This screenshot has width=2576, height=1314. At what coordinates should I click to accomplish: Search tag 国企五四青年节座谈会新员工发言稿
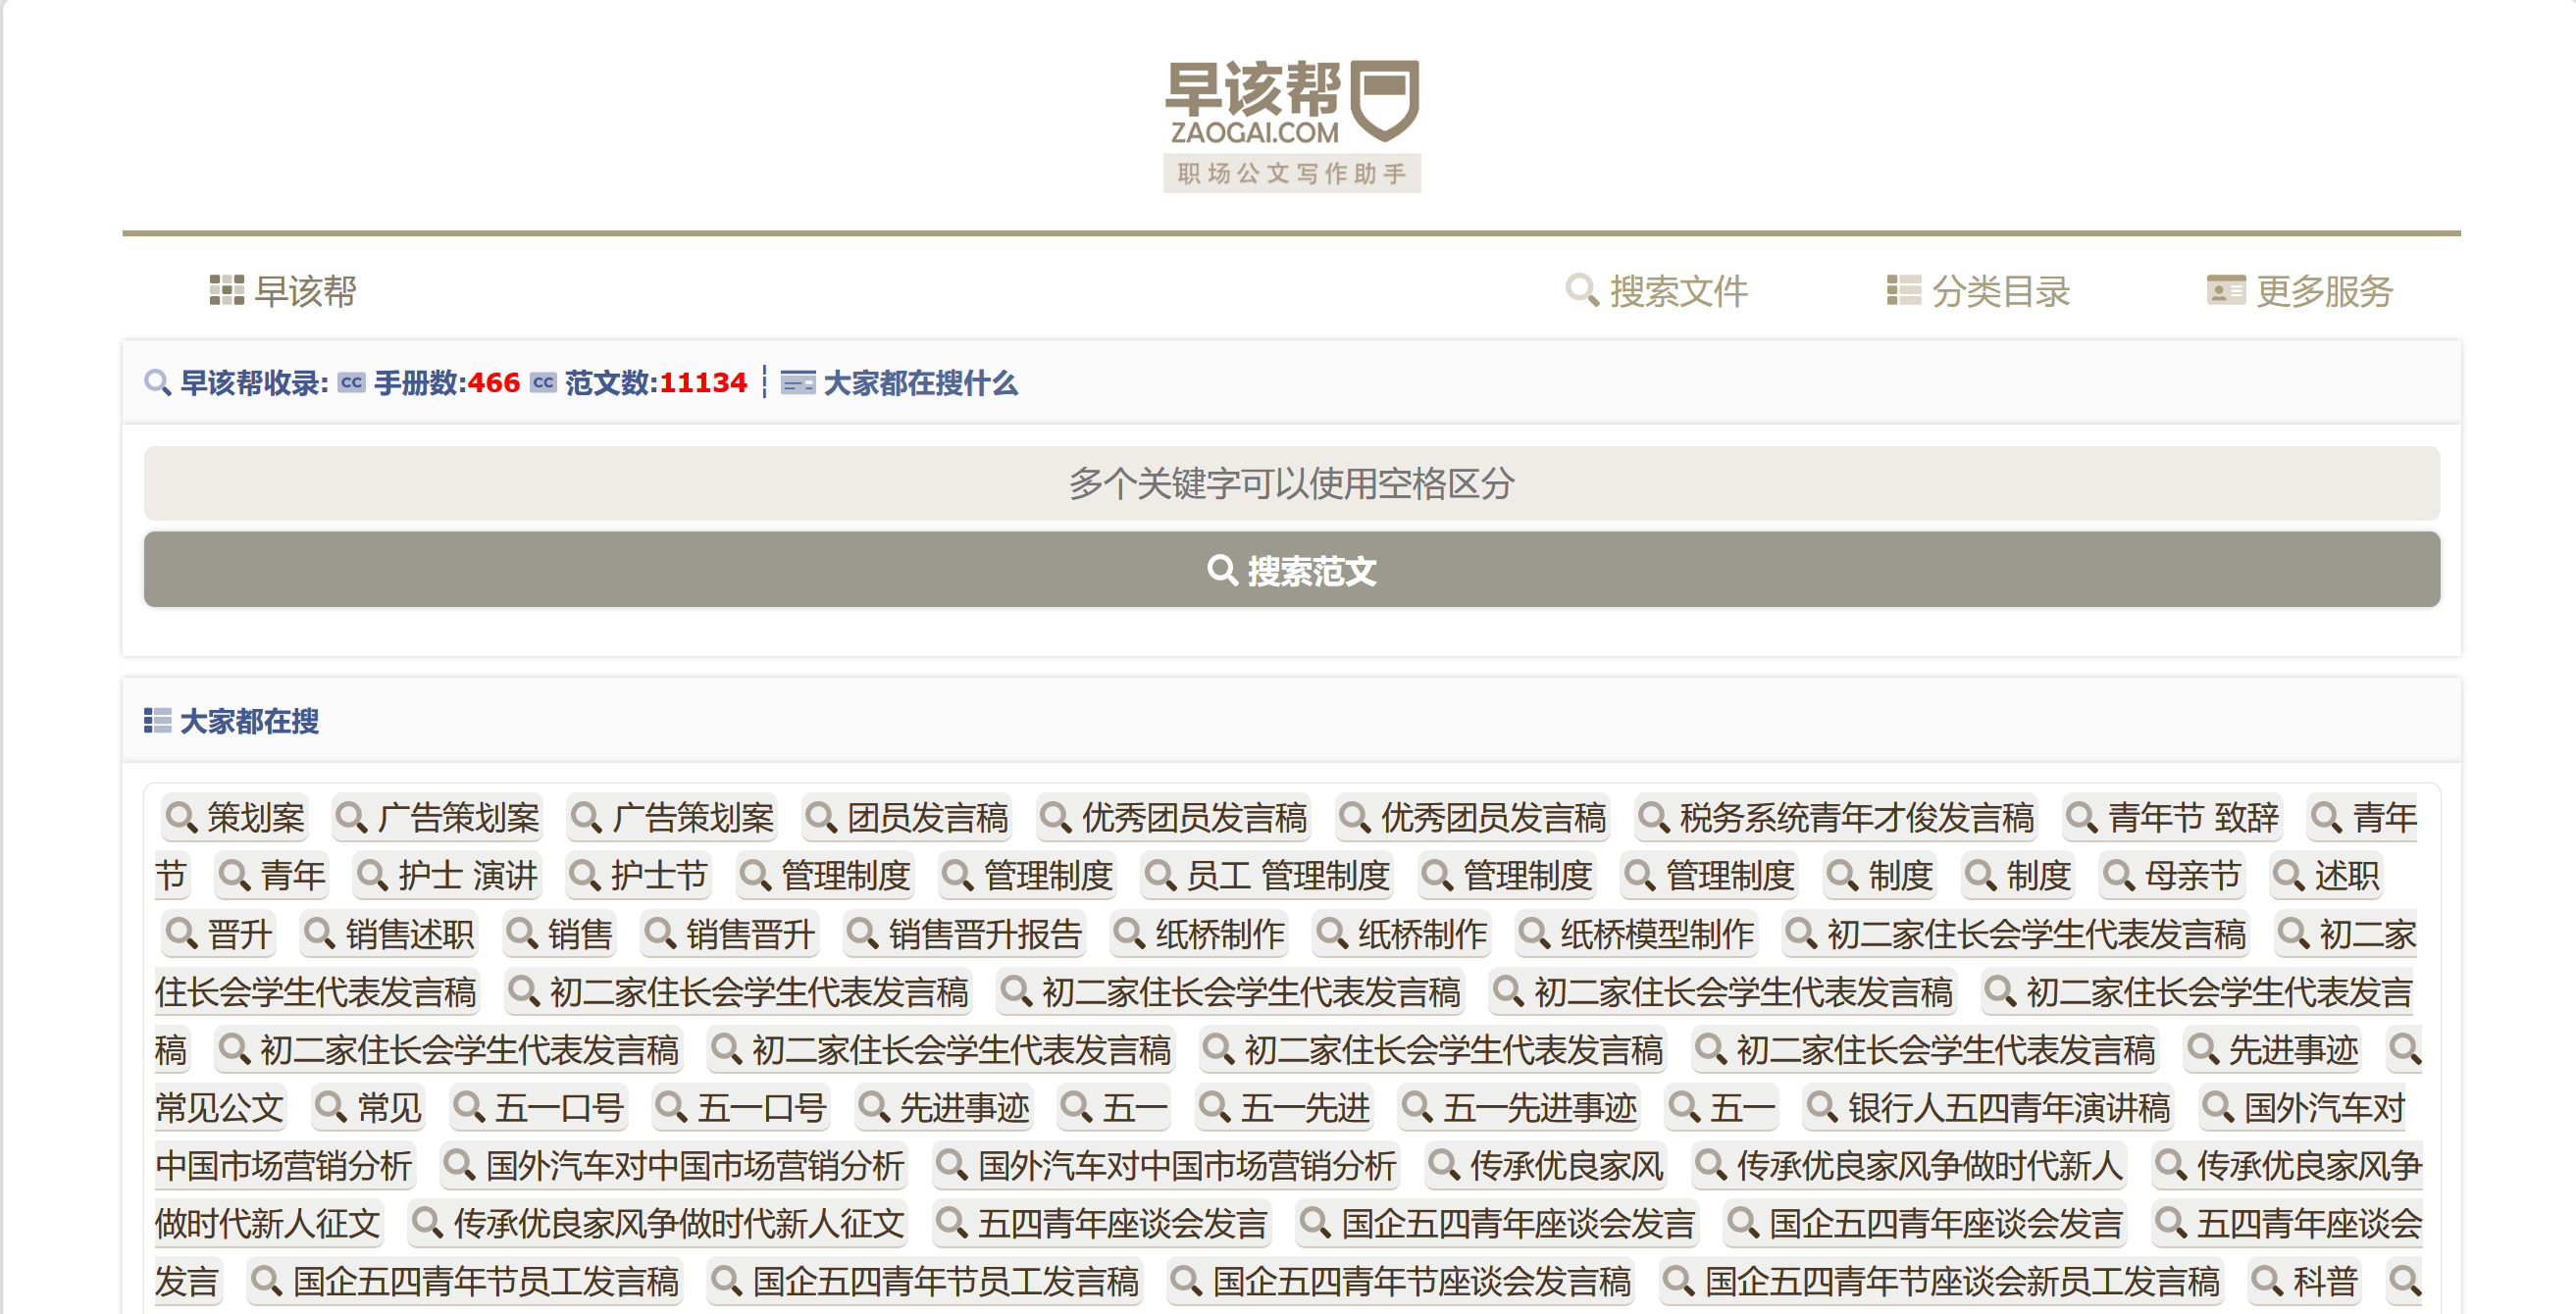(1942, 1282)
